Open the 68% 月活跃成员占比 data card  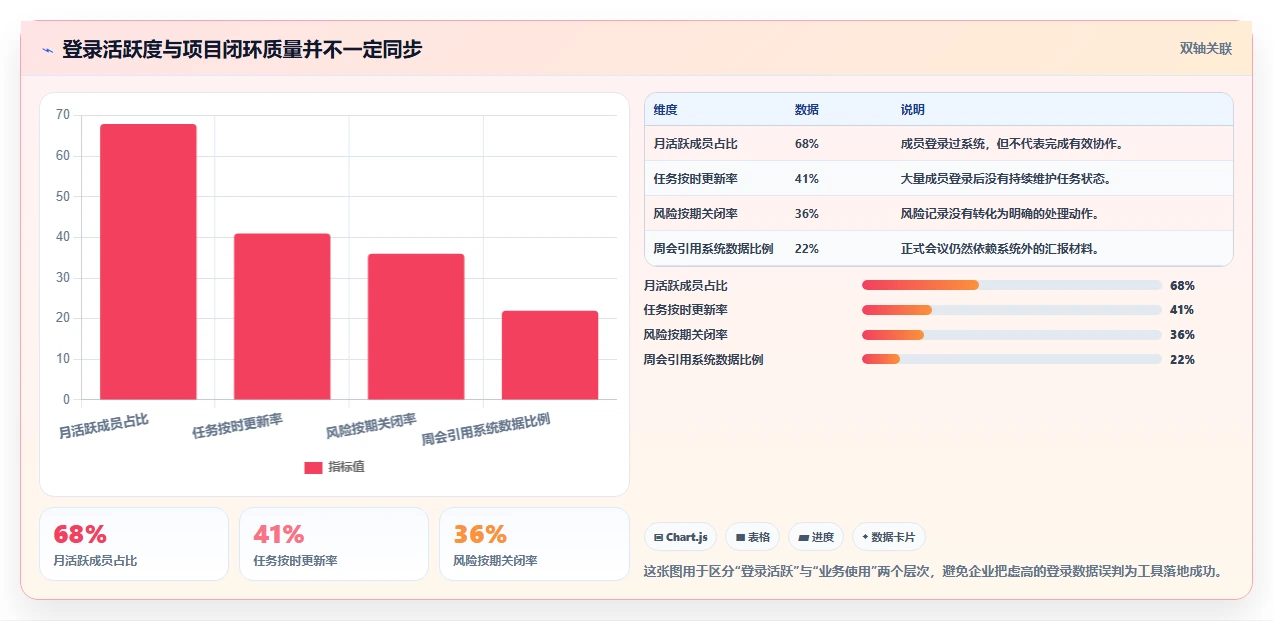(134, 544)
